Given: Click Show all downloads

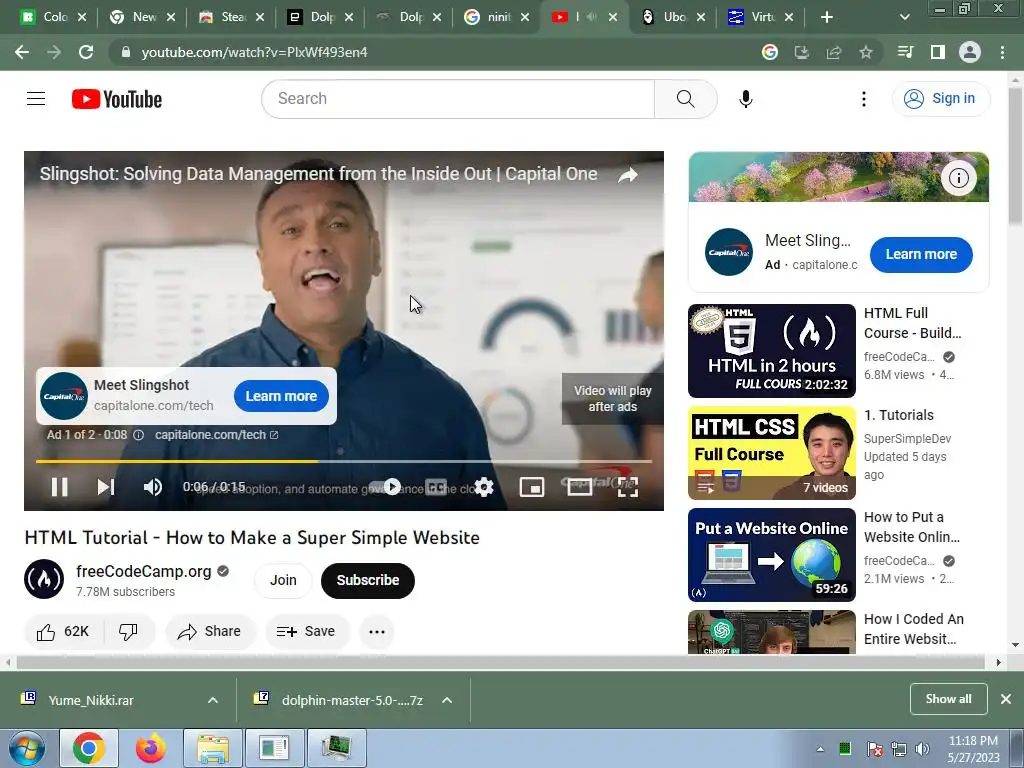Looking at the screenshot, I should coord(948,699).
